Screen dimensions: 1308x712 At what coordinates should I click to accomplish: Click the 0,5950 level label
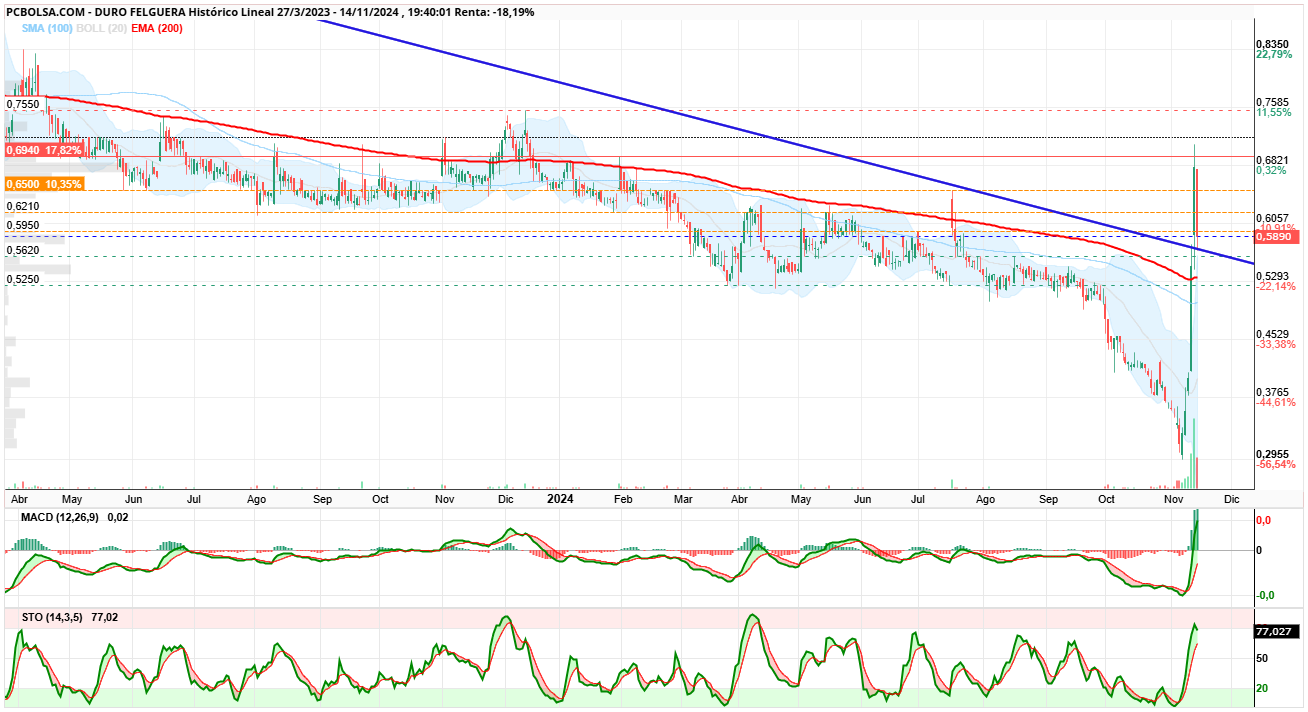point(22,226)
